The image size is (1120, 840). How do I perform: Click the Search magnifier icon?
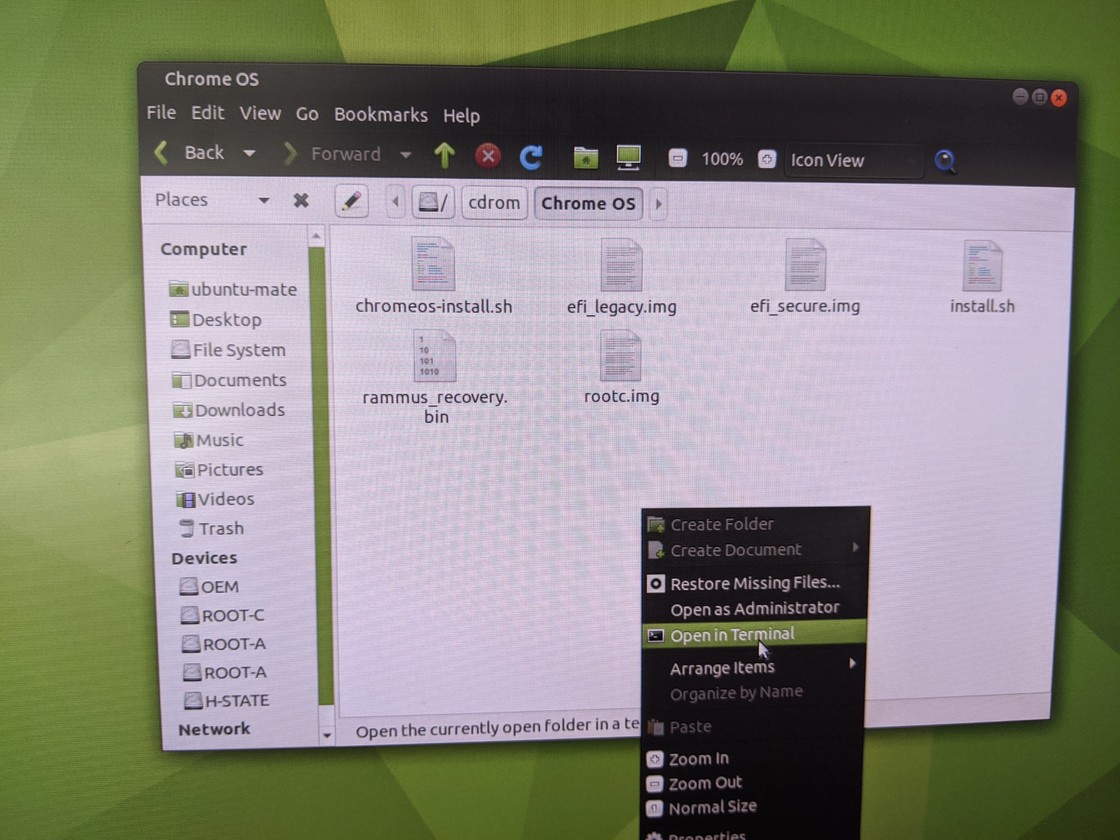(944, 160)
